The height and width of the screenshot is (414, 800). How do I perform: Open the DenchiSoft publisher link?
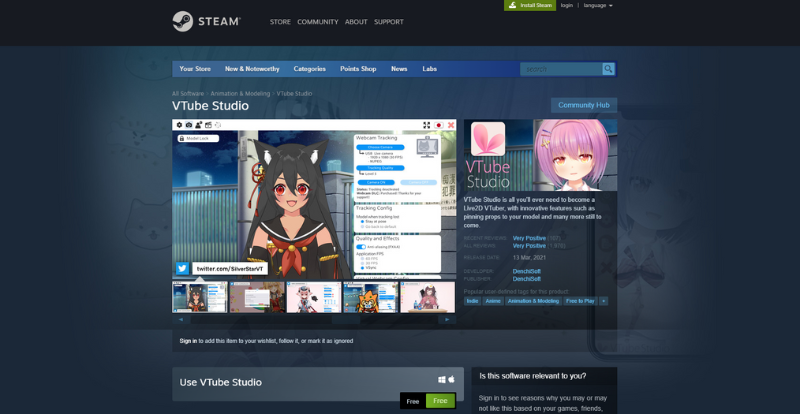pos(527,279)
